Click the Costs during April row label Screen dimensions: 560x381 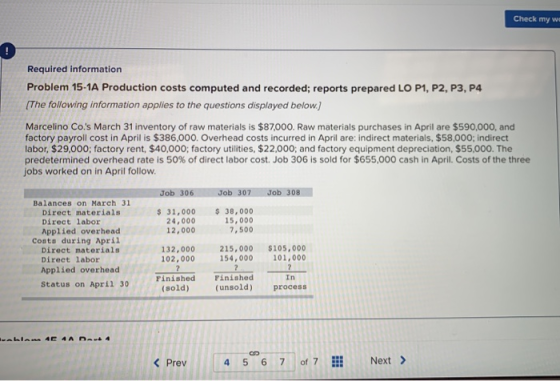76,241
